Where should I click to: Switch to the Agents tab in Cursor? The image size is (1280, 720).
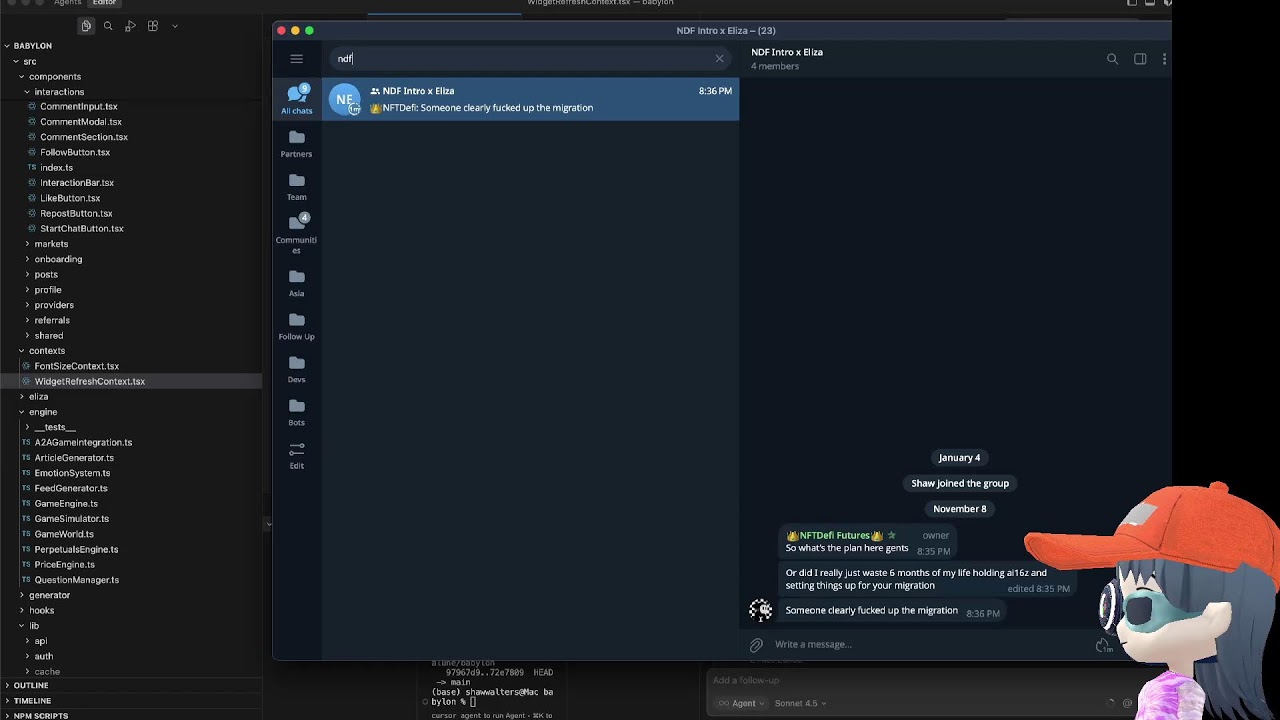pos(68,3)
